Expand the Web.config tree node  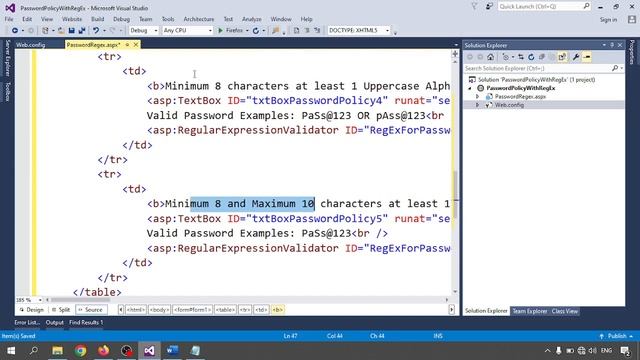point(478,105)
